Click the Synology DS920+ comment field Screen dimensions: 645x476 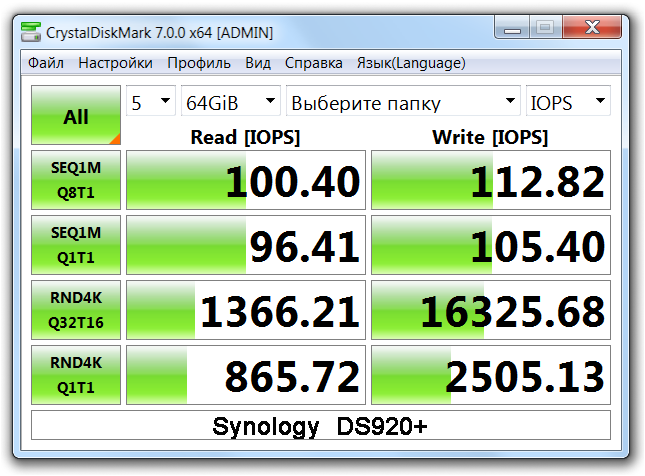pyautogui.click(x=321, y=425)
